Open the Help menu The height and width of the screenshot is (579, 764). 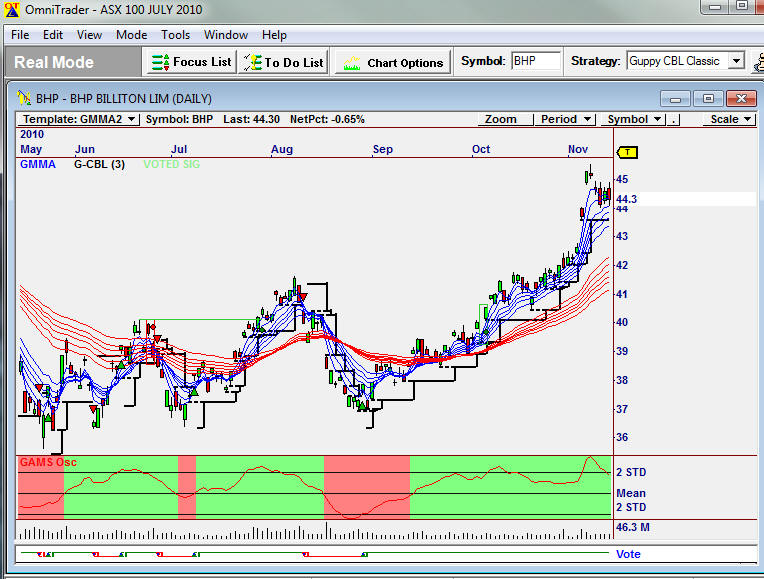coord(274,35)
